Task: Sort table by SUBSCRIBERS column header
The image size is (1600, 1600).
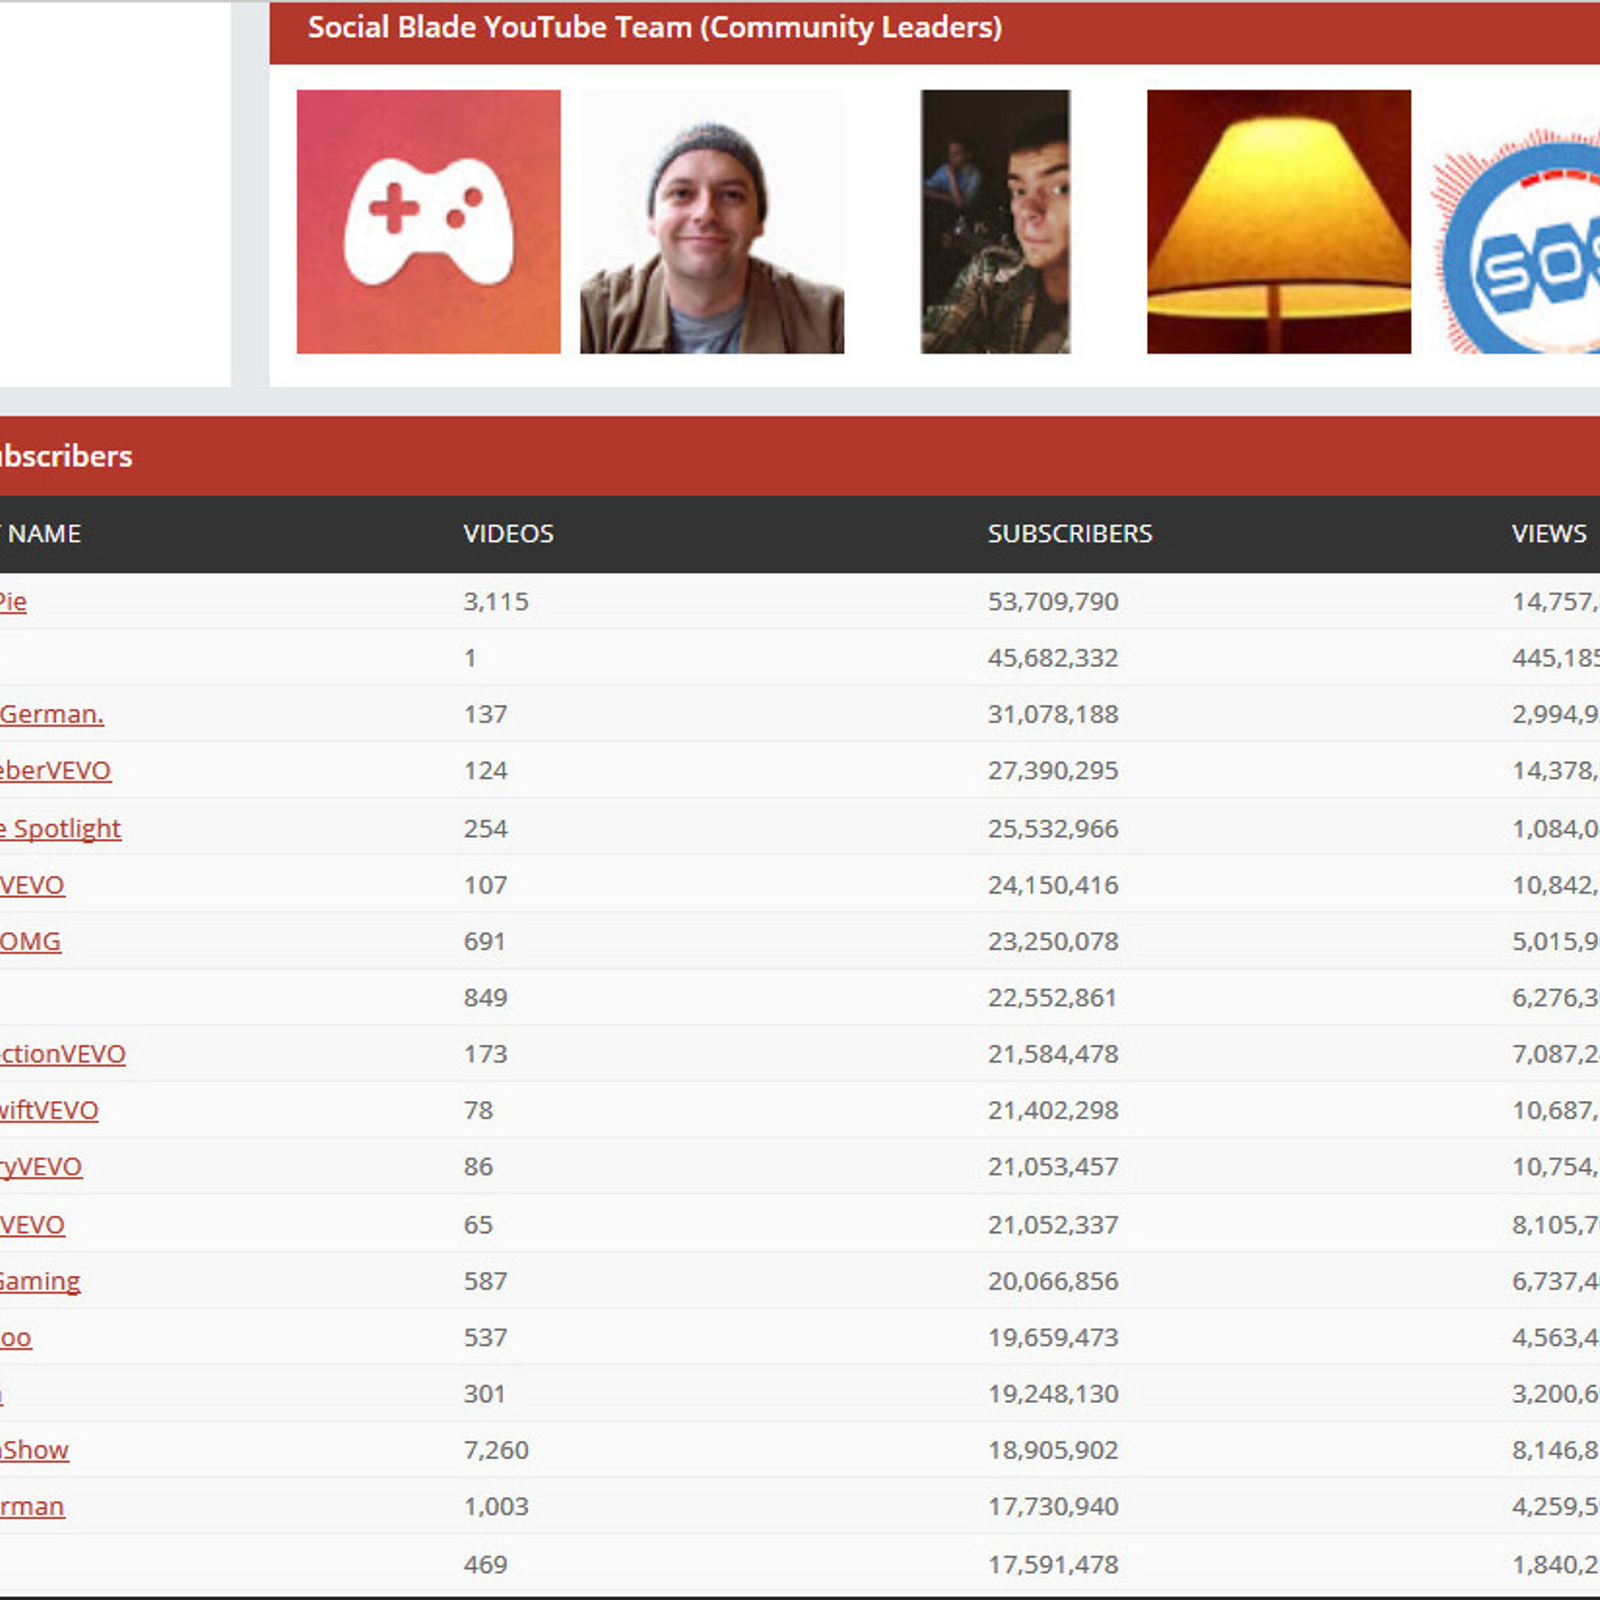Action: coord(1070,533)
